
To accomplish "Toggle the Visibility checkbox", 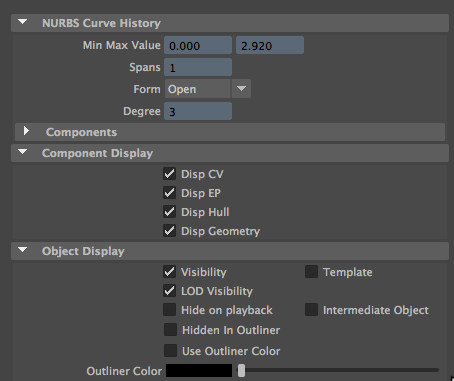I will [x=169, y=272].
